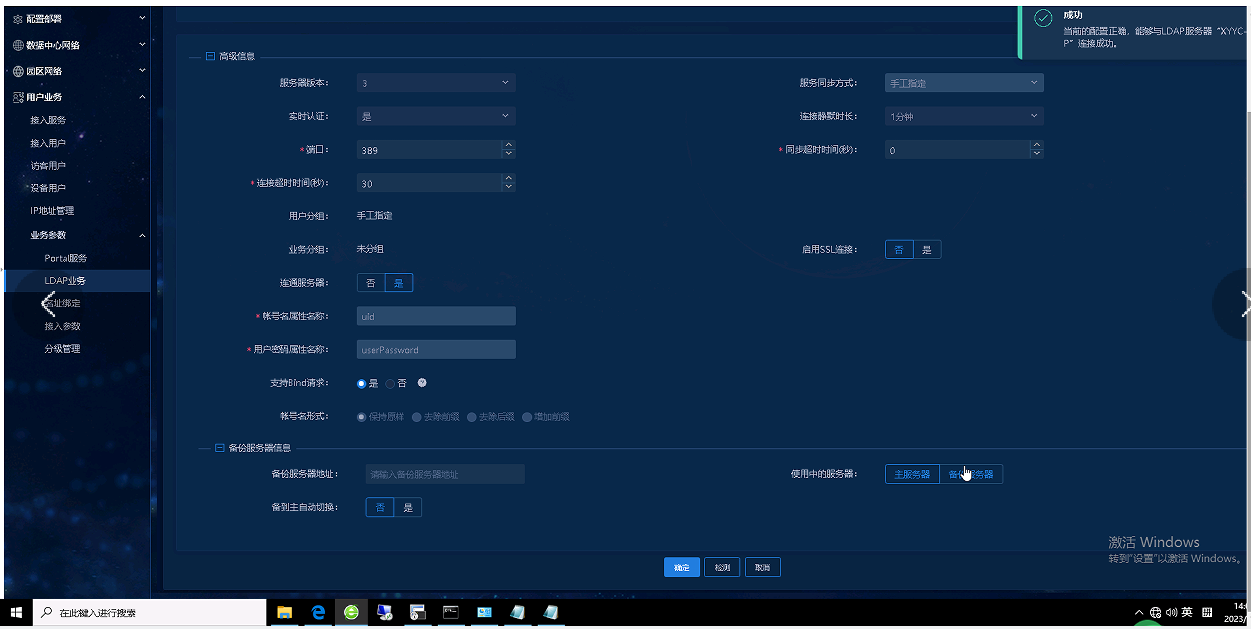This screenshot has width=1251, height=629.
Task: Collapse the 业务参数 submenu chevron
Action: pyautogui.click(x=142, y=235)
